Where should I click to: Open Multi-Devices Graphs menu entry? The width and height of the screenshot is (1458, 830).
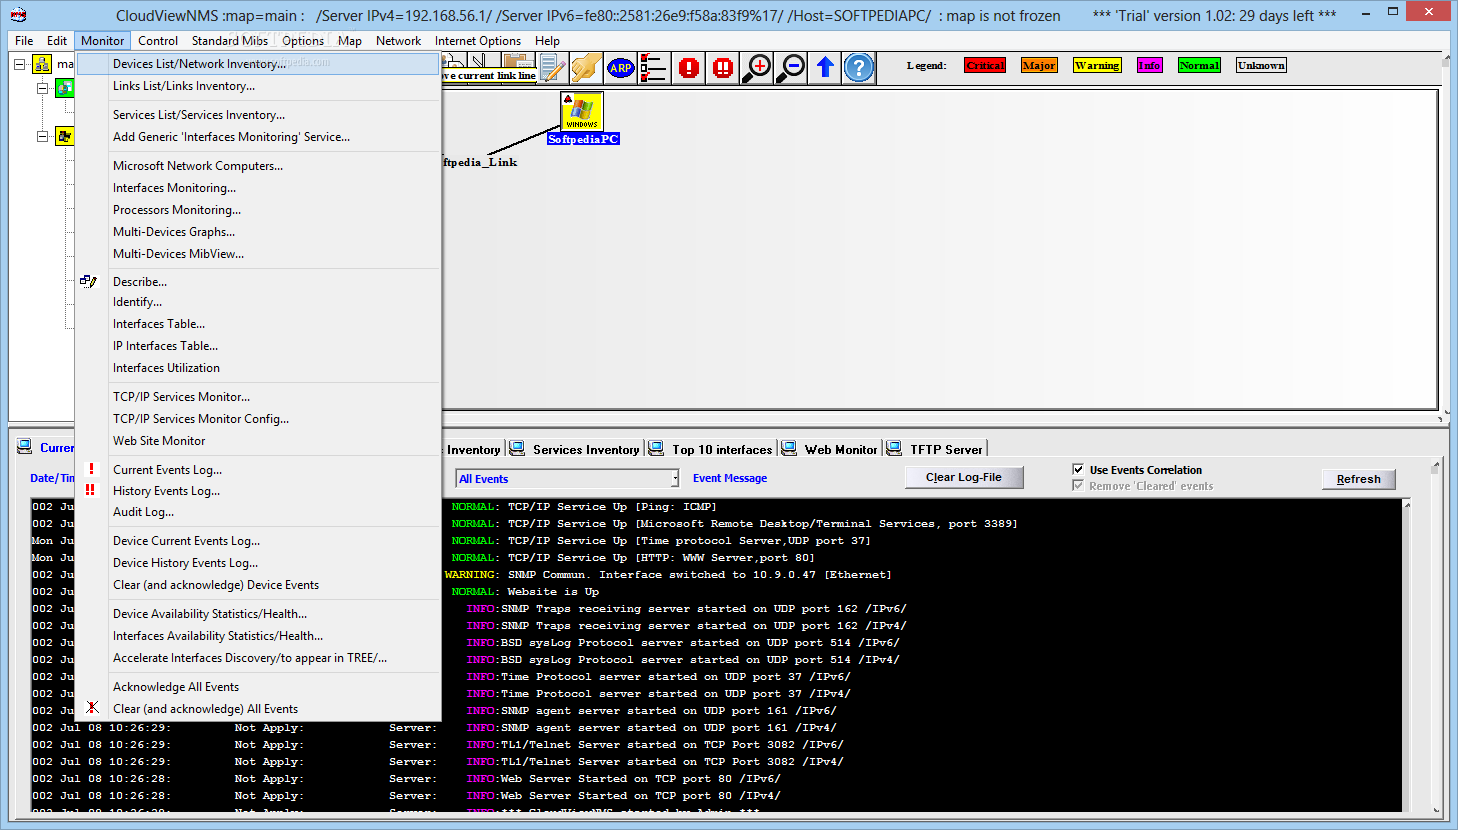tap(258, 232)
